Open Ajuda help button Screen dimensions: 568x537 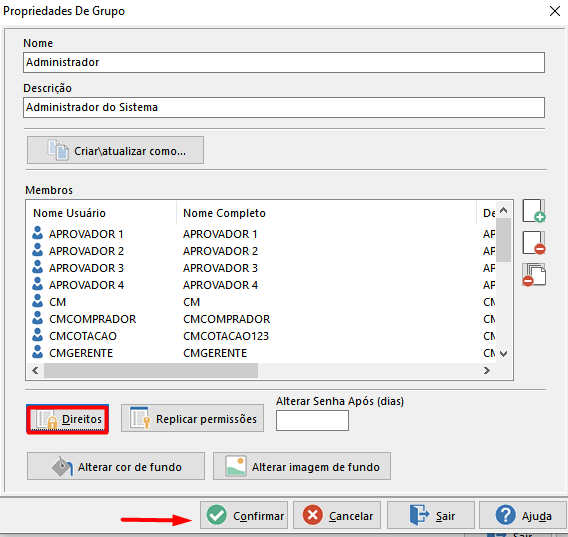coord(523,515)
